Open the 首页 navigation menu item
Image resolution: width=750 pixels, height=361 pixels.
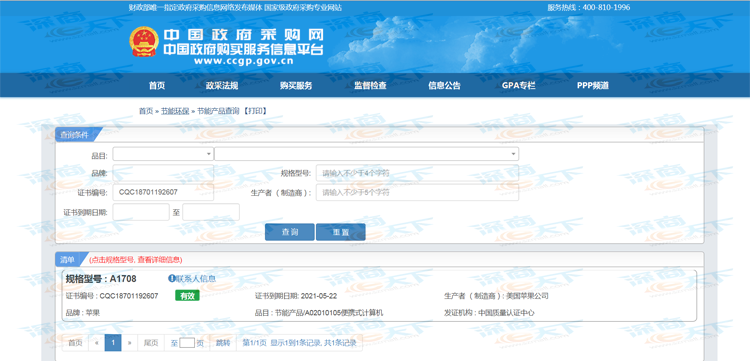point(156,86)
